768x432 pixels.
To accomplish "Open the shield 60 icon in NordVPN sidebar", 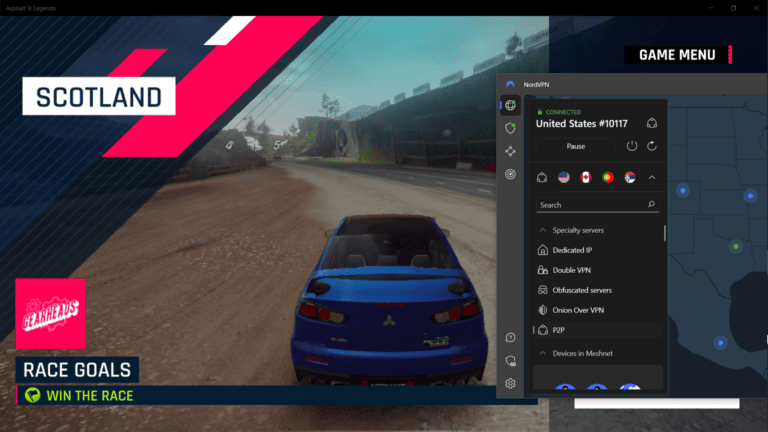I will [x=510, y=361].
